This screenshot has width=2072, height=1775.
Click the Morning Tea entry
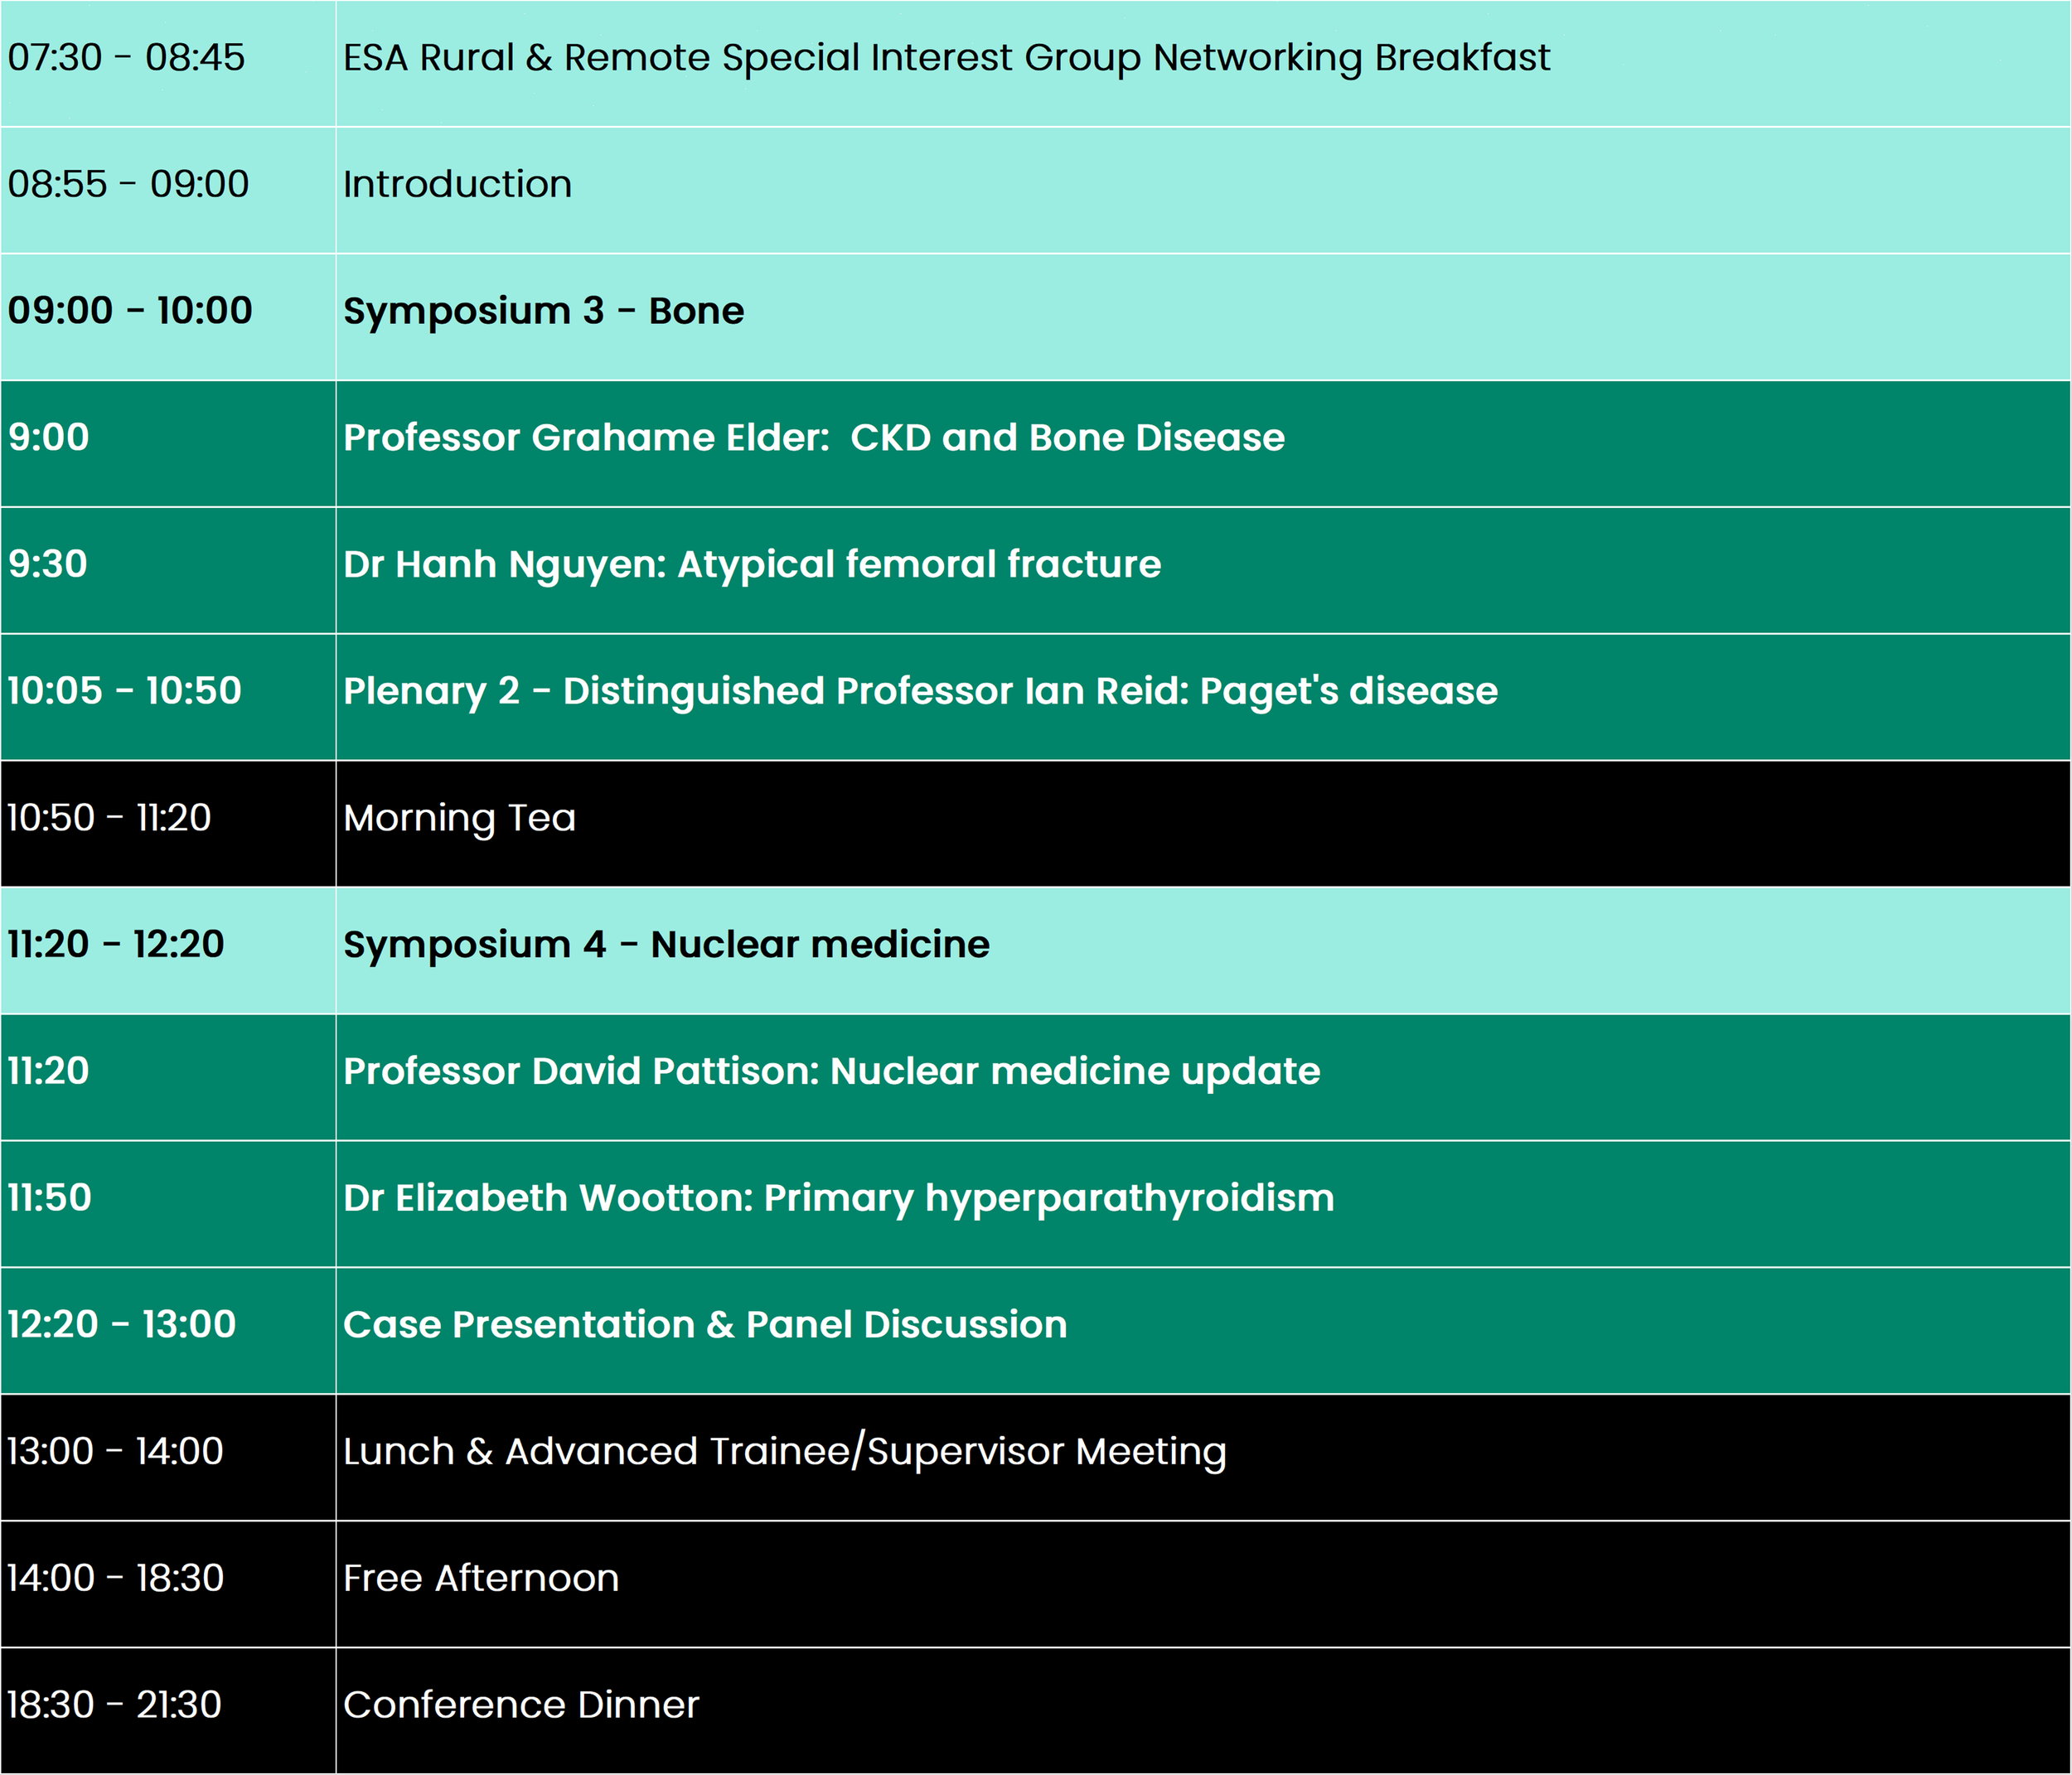click(460, 818)
